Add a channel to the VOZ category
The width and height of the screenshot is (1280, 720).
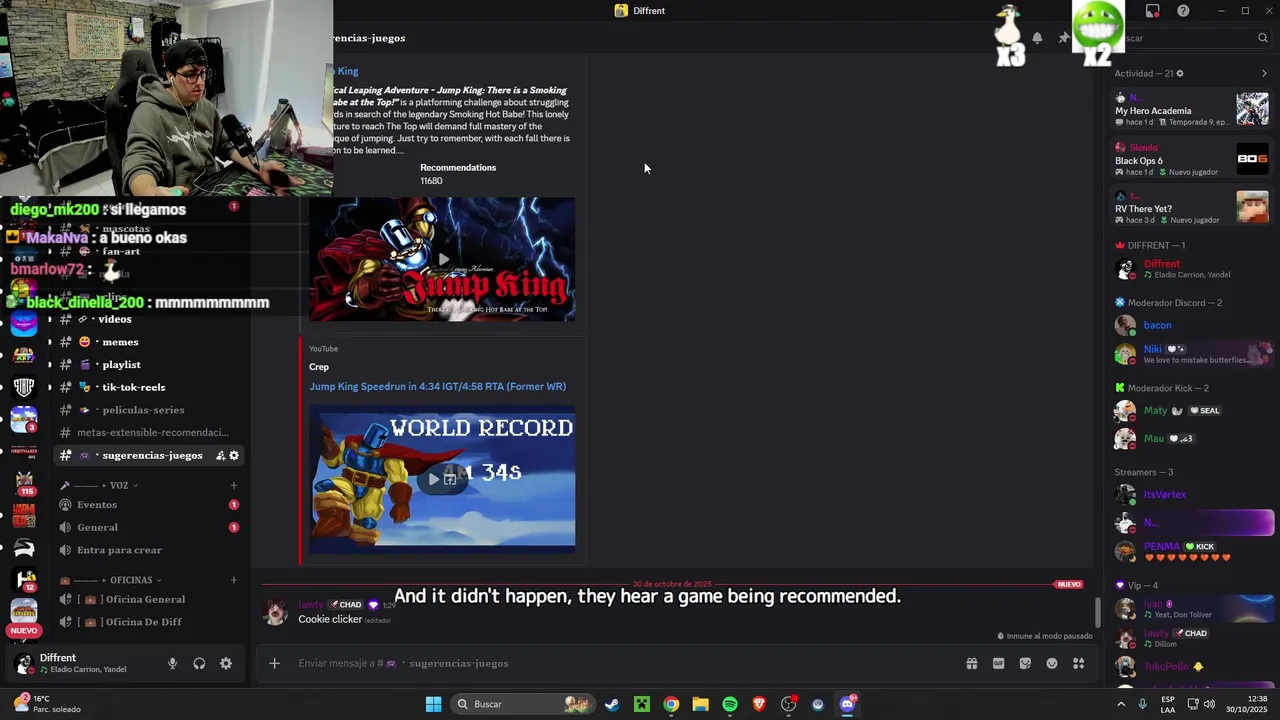coord(234,485)
